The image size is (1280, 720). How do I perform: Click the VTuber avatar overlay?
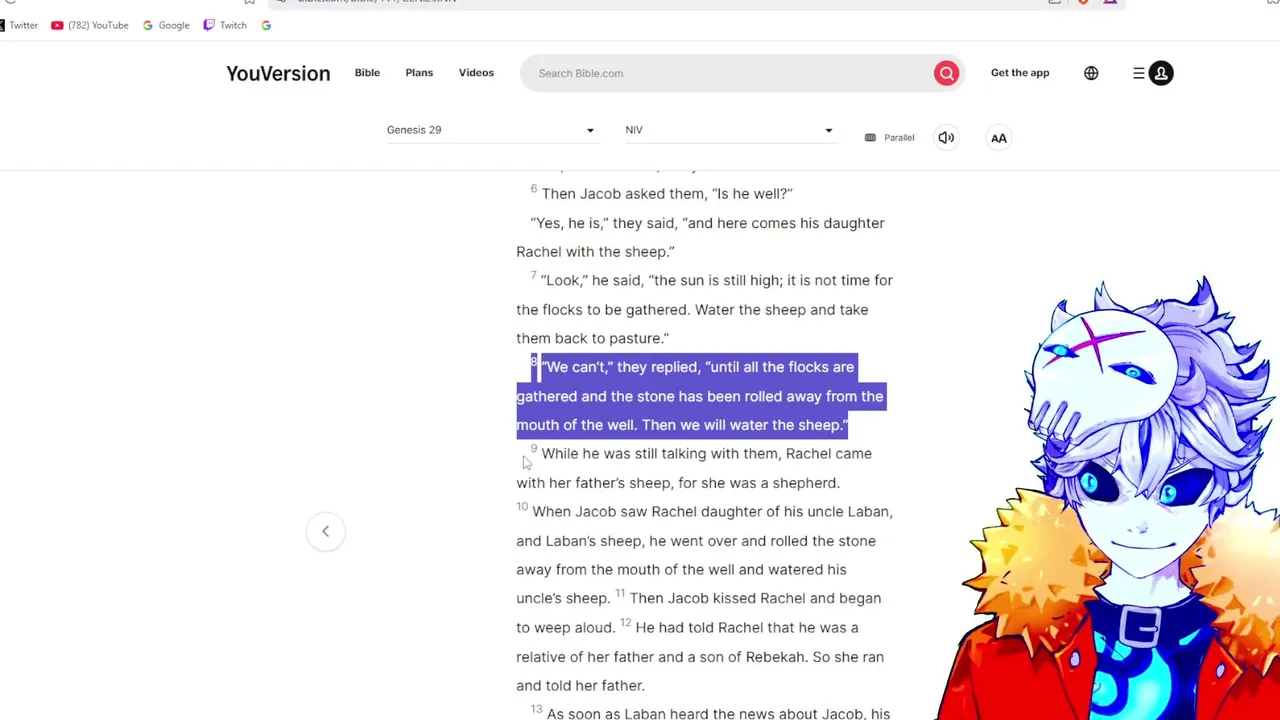tap(1110, 500)
